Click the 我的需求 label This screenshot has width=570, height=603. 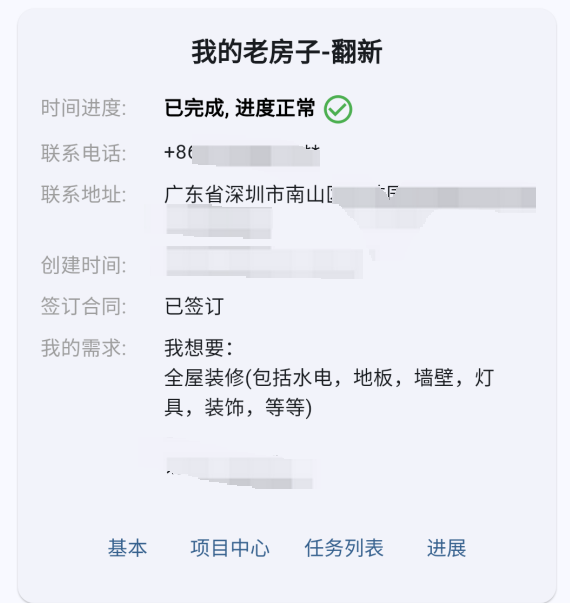pos(83,348)
